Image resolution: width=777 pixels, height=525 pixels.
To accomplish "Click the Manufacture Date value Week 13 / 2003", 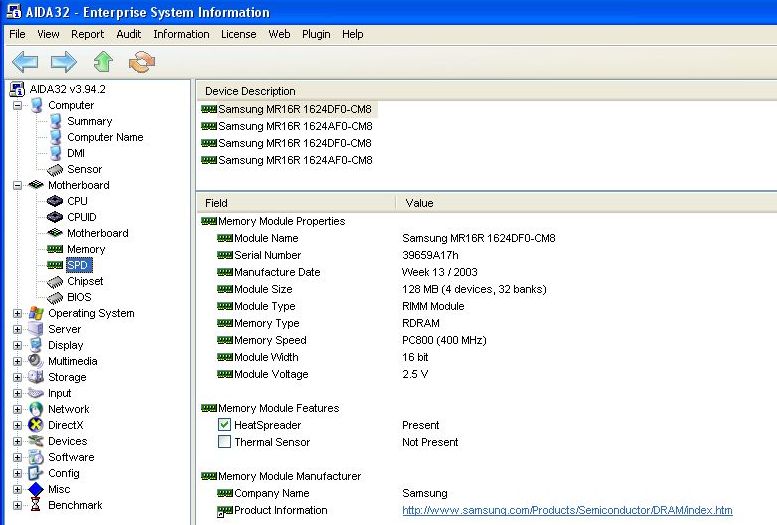I will 440,272.
